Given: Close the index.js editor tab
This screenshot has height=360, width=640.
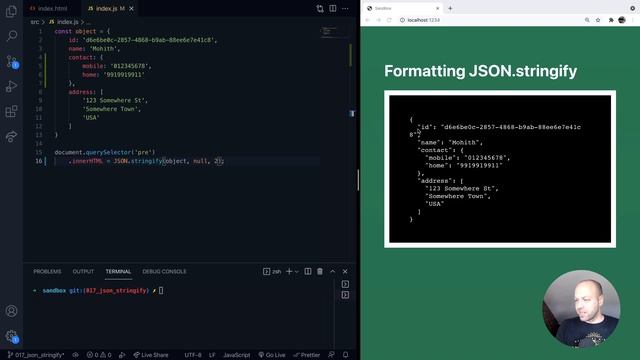Looking at the screenshot, I should [131, 9].
